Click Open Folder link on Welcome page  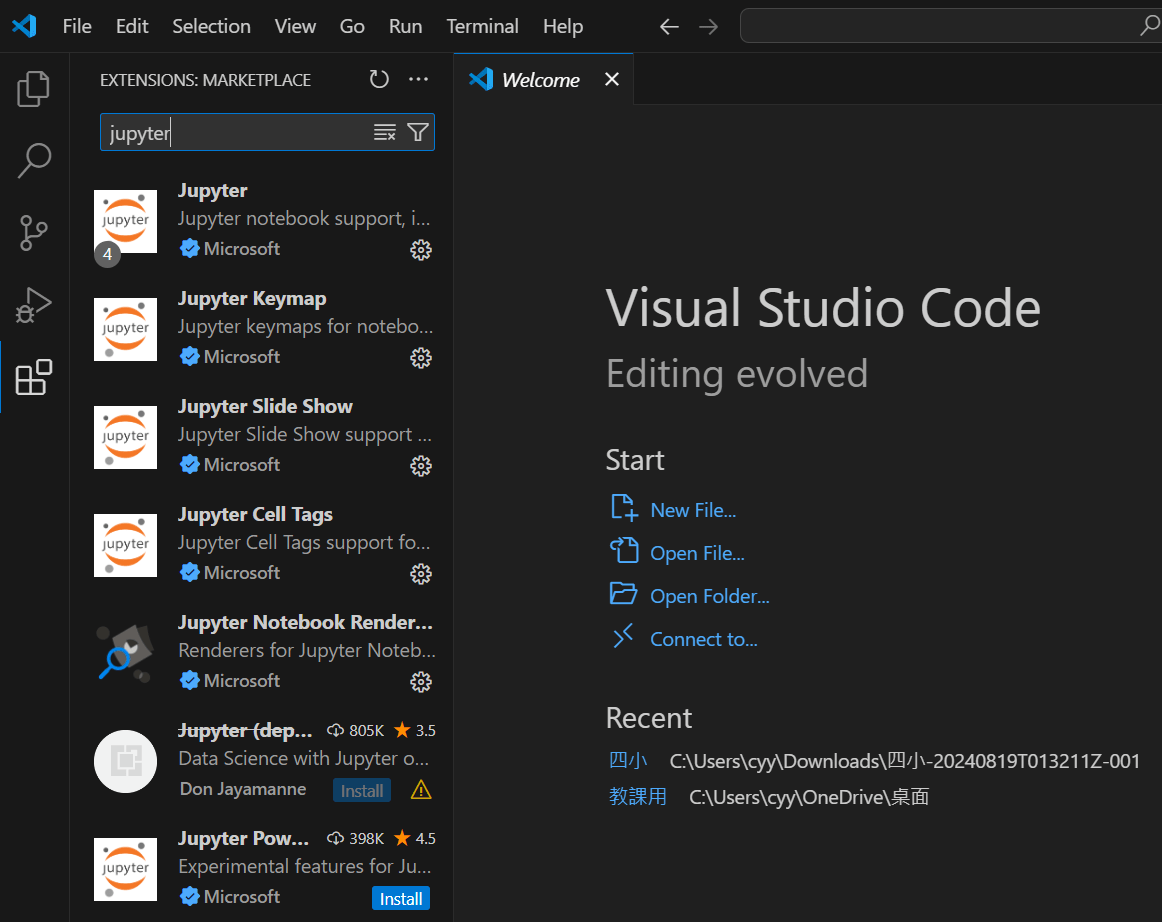[710, 596]
